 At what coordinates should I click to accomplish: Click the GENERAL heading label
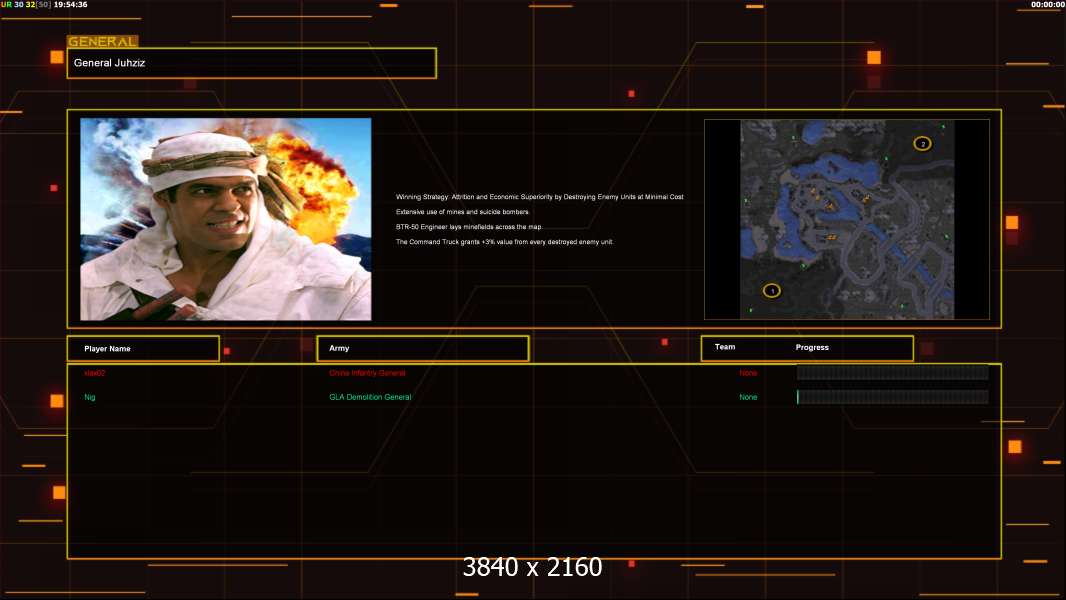(x=103, y=41)
